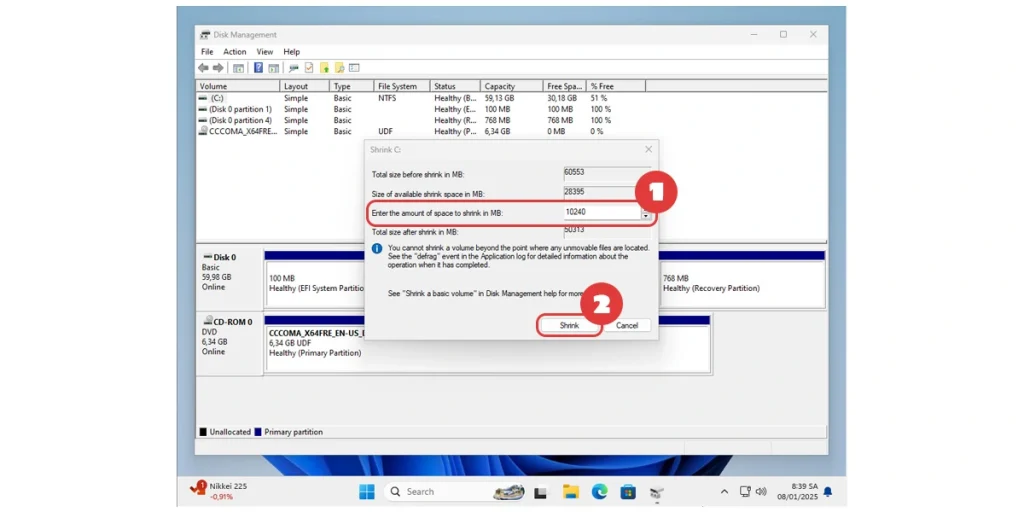
Task: Expand the hidden system tray icons chevron
Action: tap(724, 491)
